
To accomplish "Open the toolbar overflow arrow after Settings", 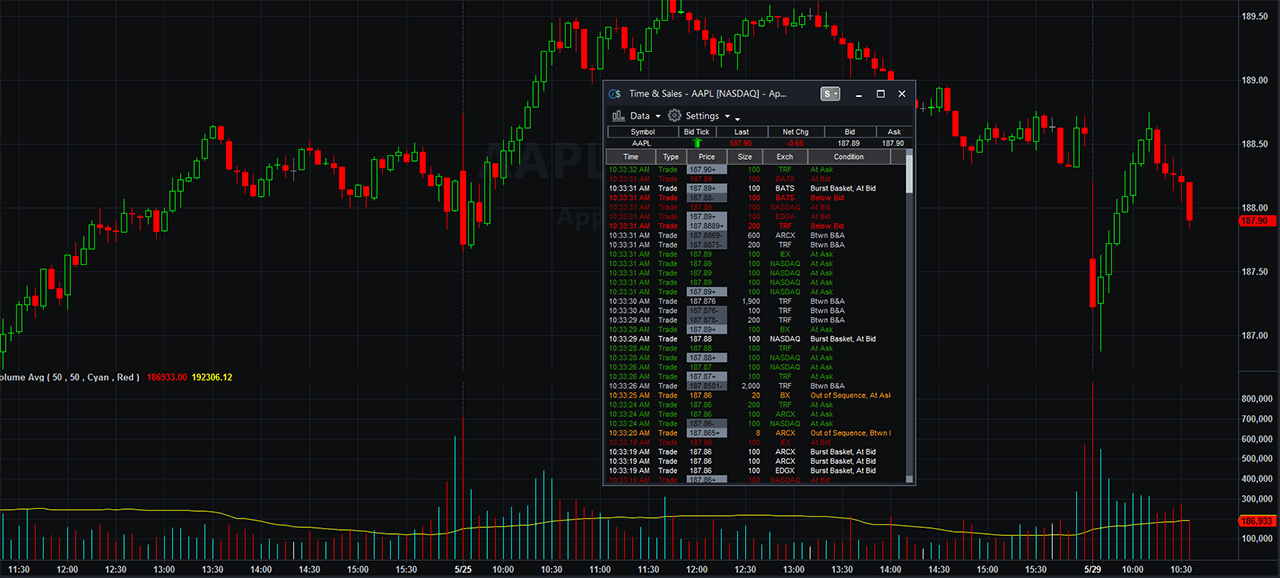I will [738, 119].
